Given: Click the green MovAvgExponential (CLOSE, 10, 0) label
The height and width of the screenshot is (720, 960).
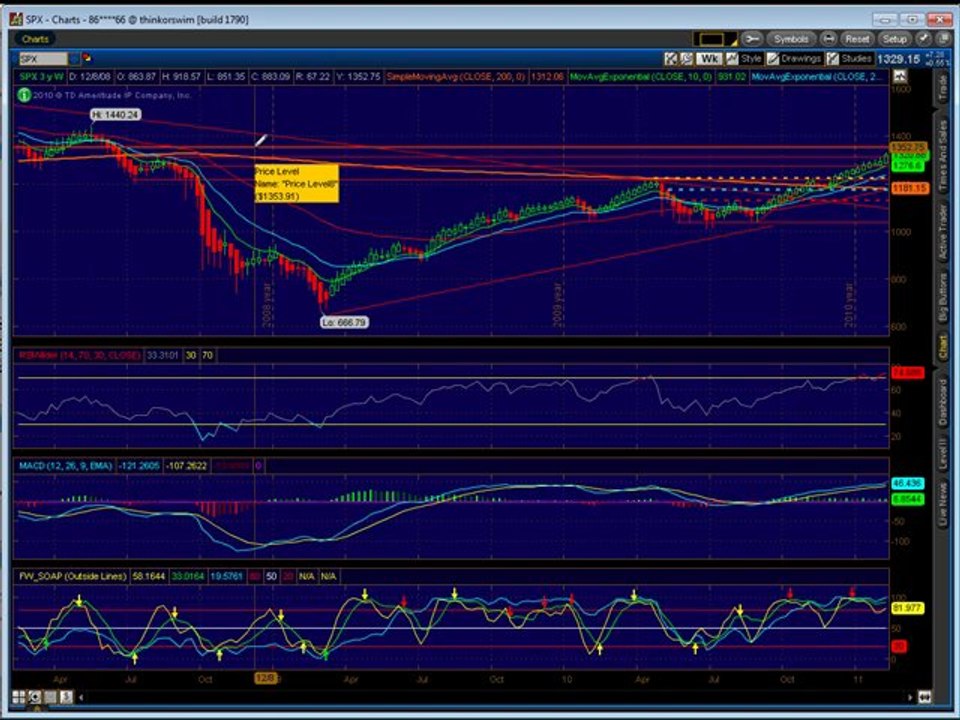Looking at the screenshot, I should tap(640, 77).
